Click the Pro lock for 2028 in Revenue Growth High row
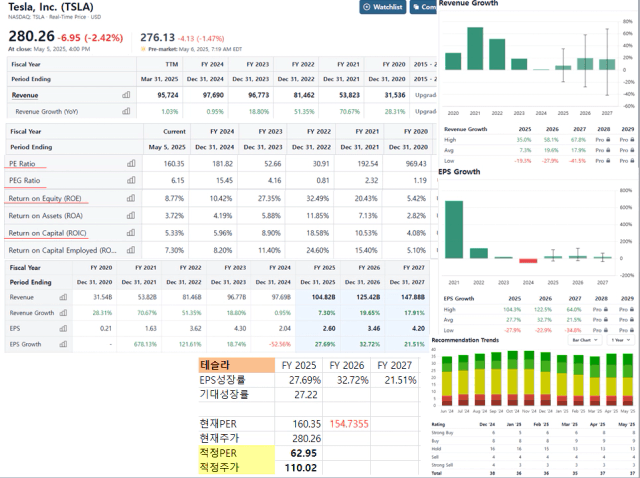 pyautogui.click(x=603, y=140)
